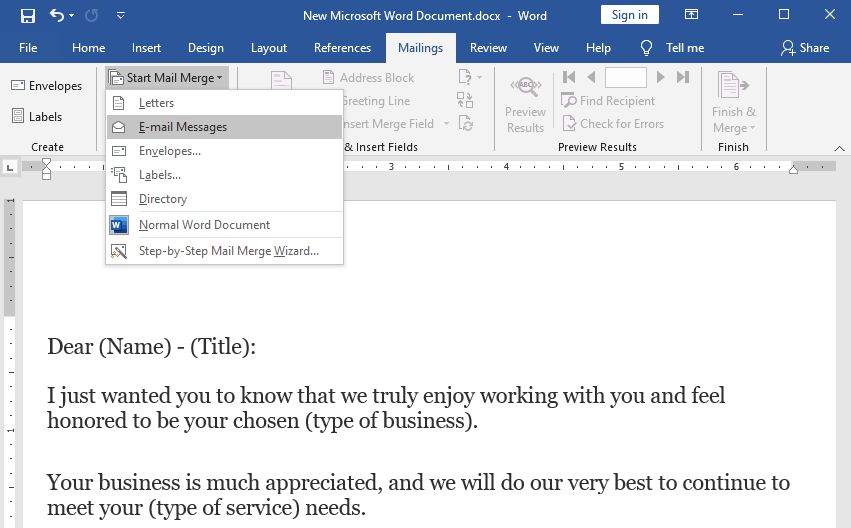Click the Previous Record arrow icon
This screenshot has width=851, height=528.
[592, 77]
